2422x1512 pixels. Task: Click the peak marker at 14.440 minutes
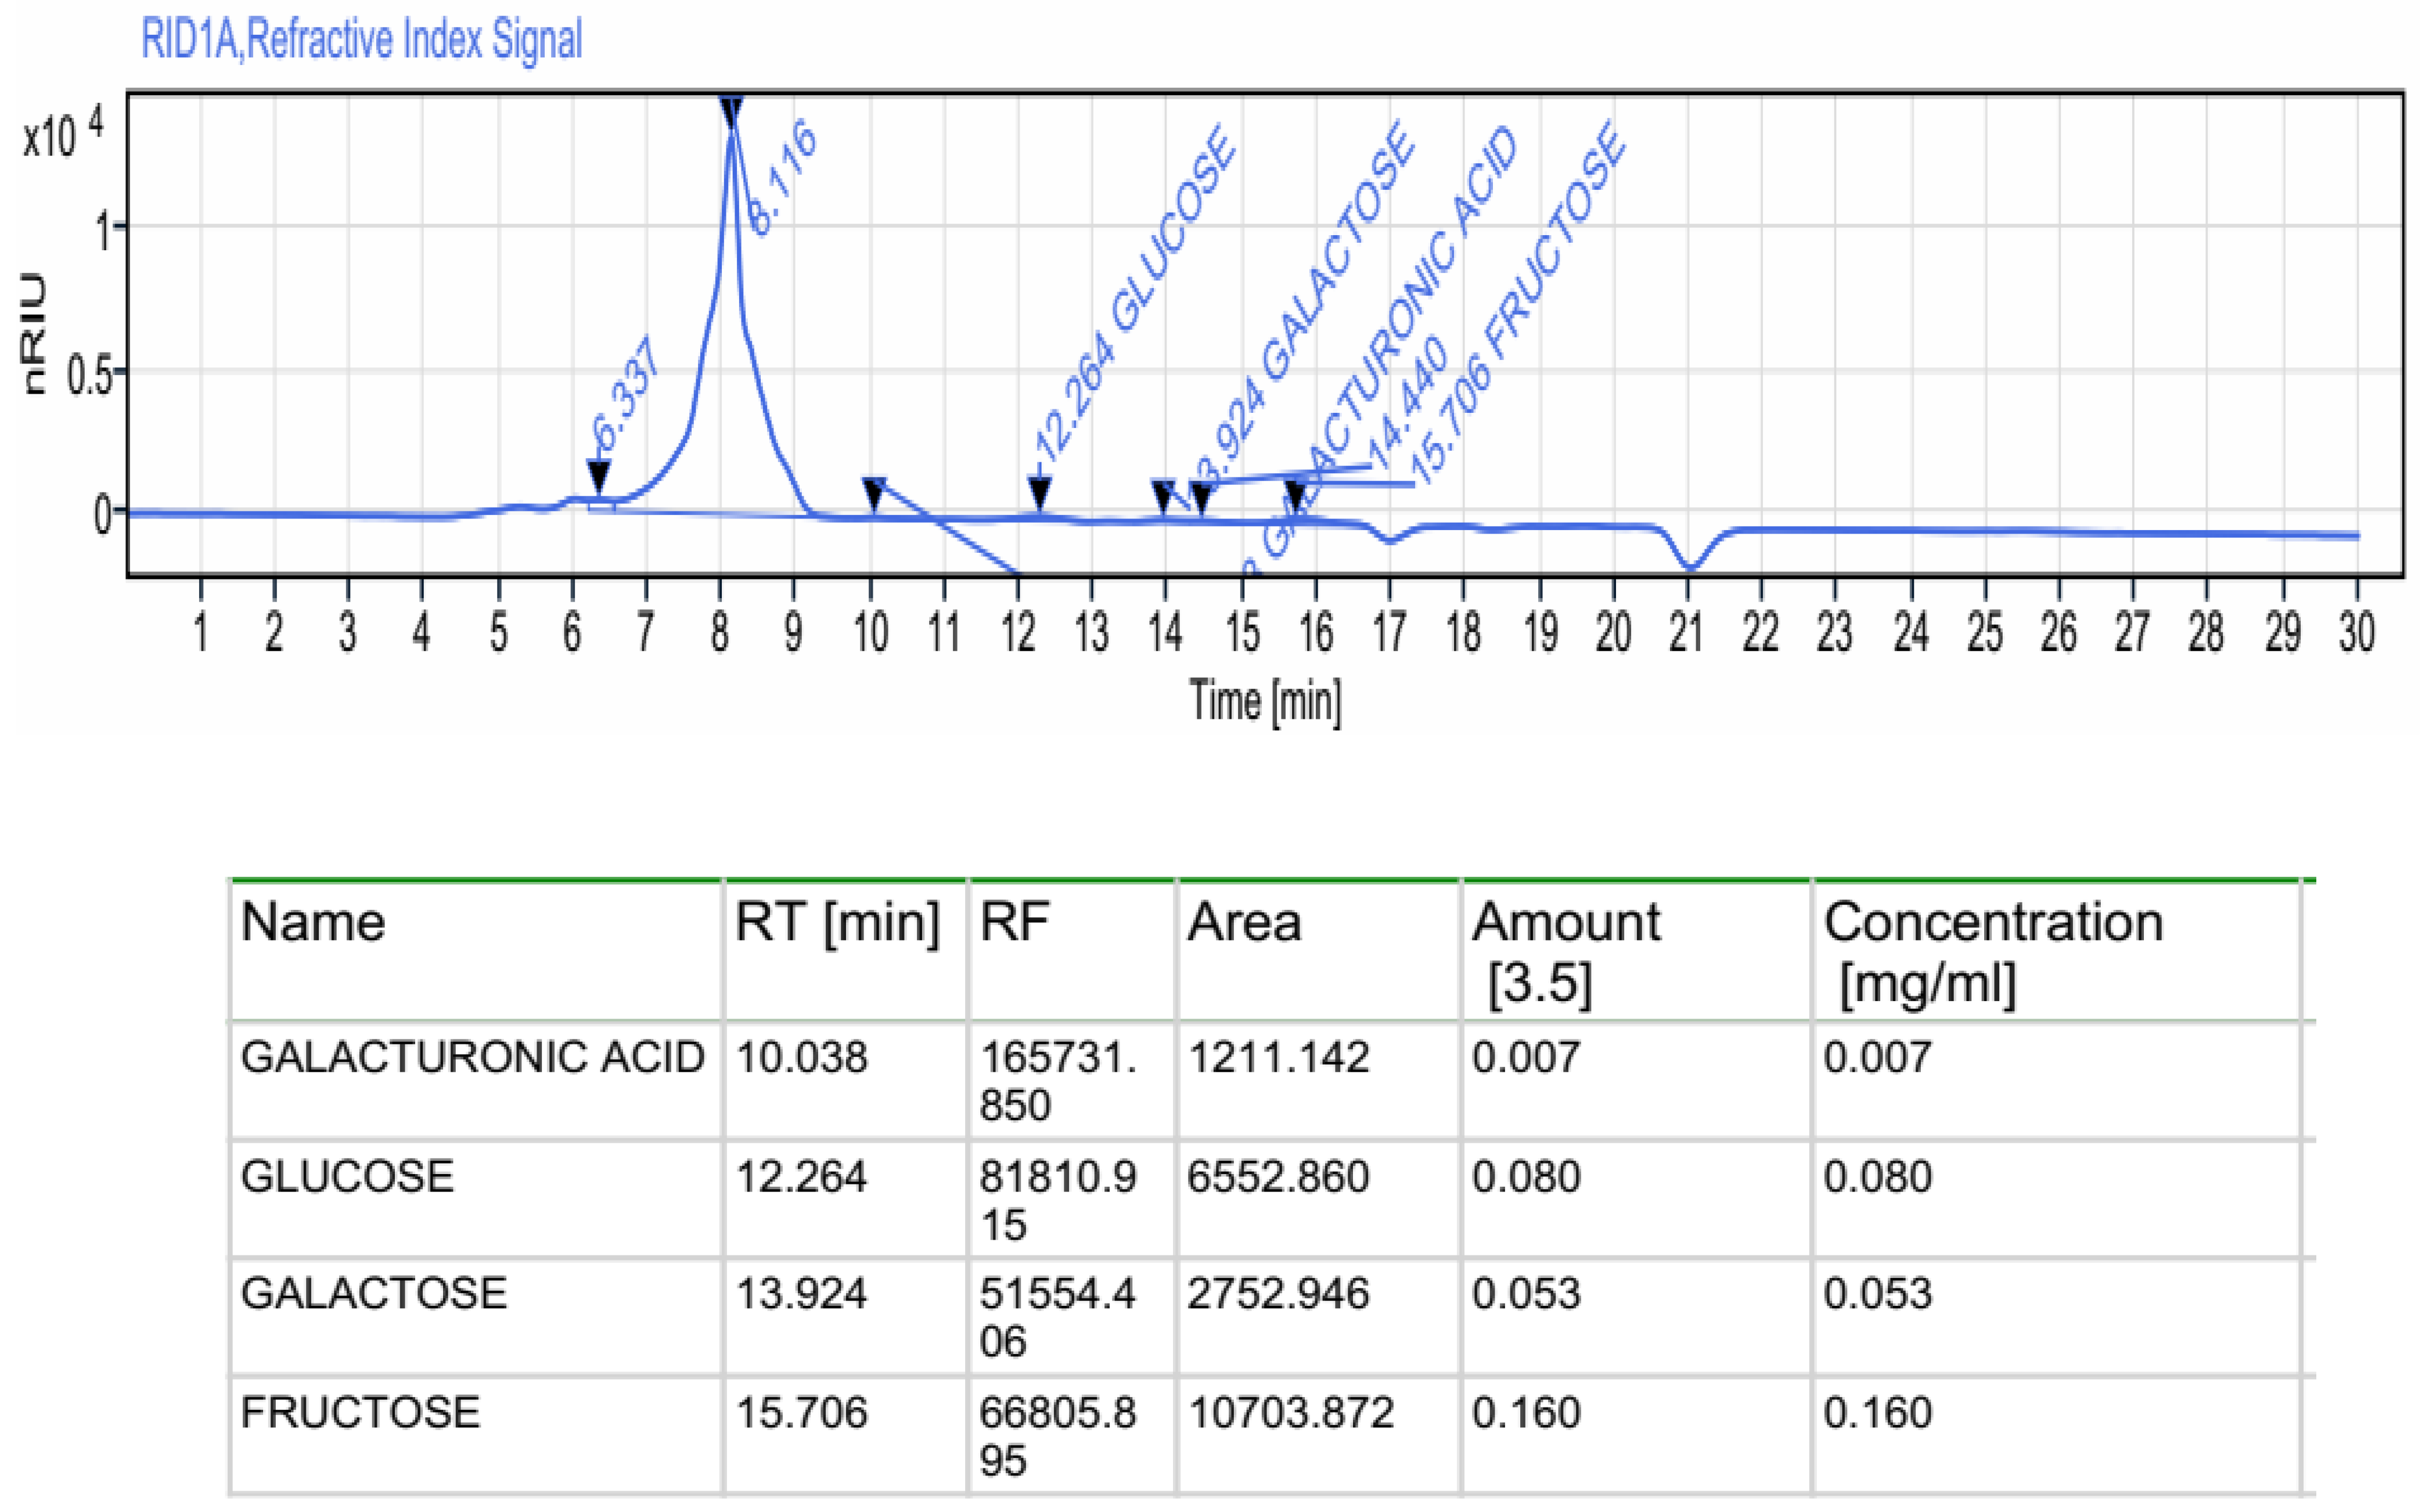tap(1201, 497)
